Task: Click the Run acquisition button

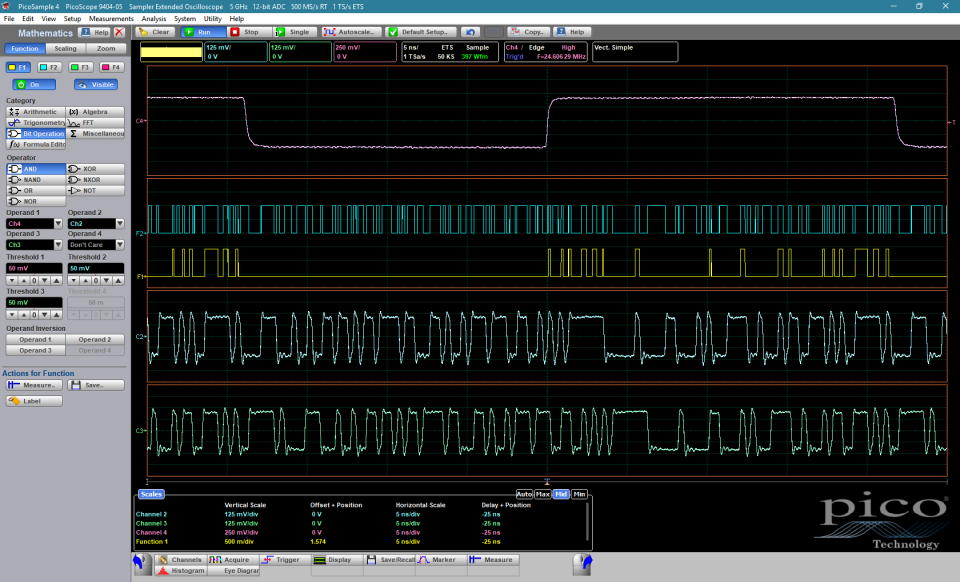Action: pyautogui.click(x=203, y=32)
